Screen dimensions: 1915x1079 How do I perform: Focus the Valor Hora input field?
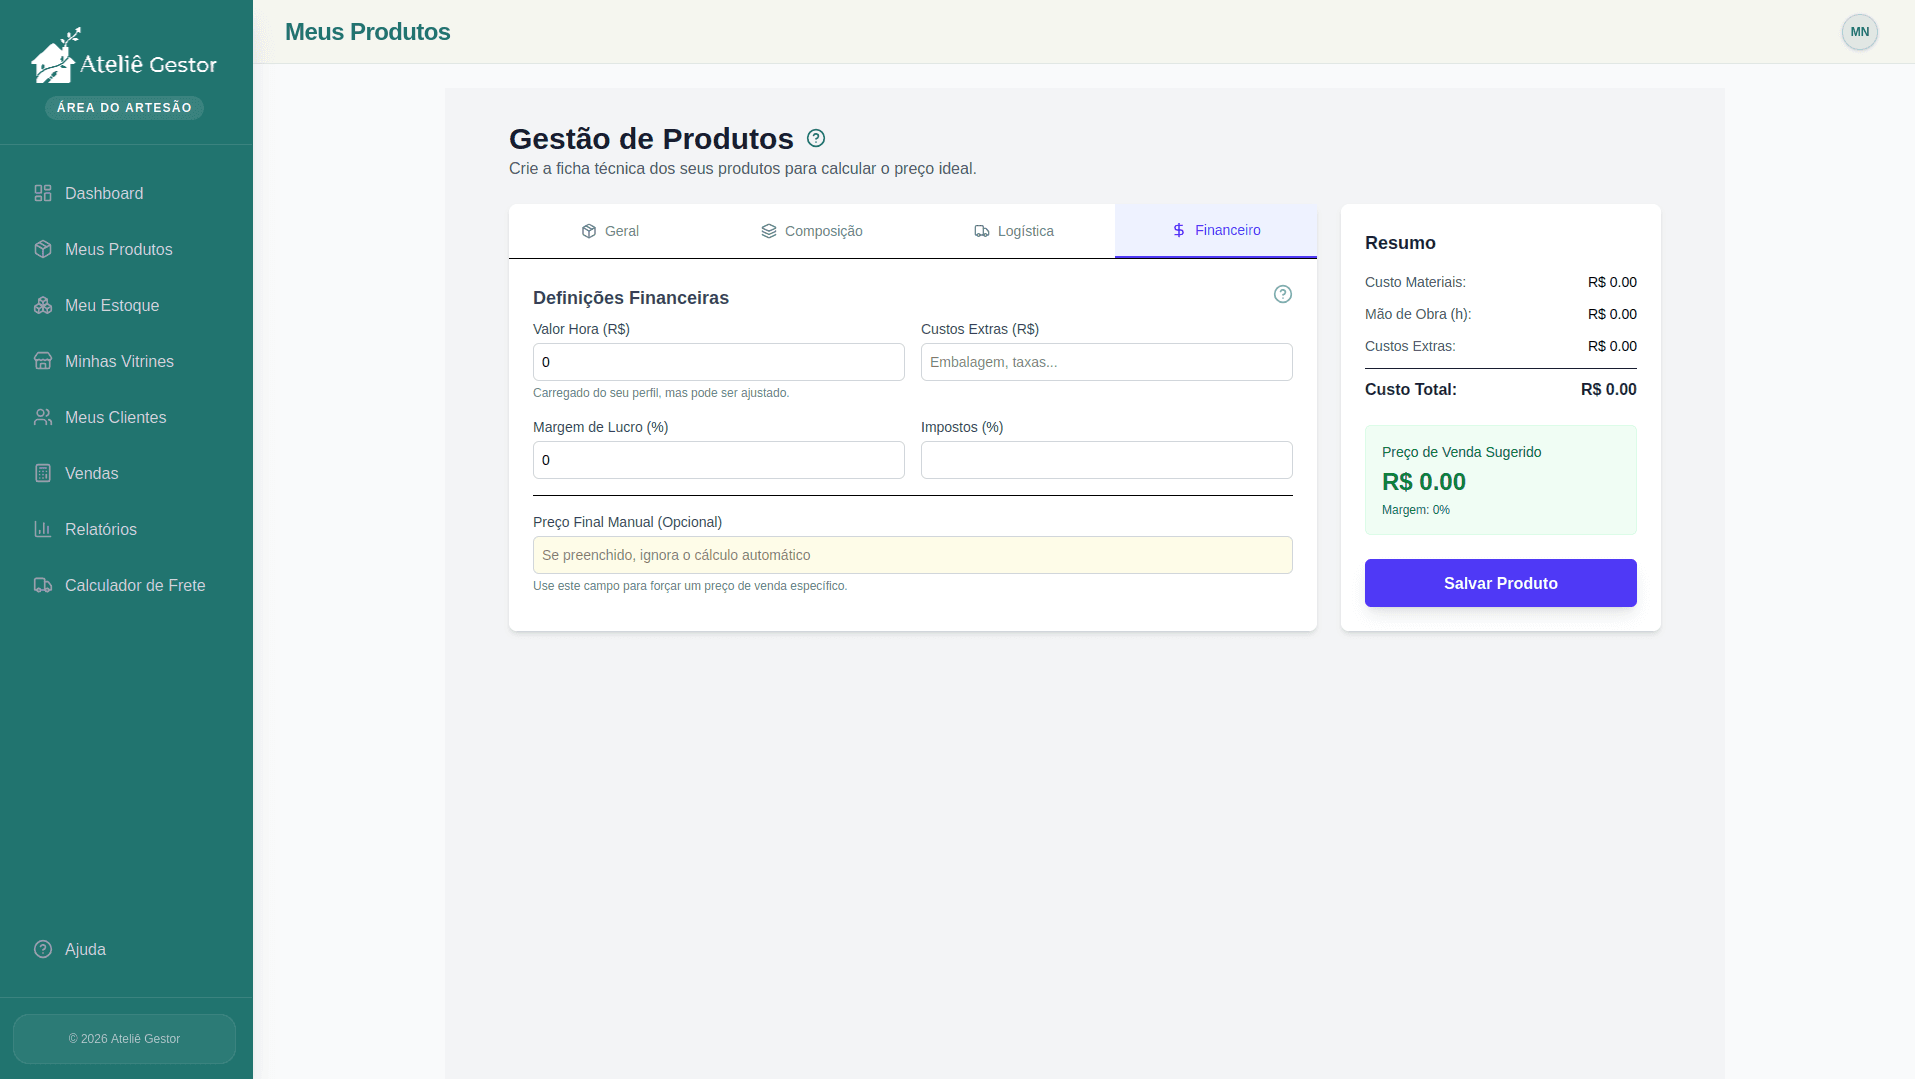pyautogui.click(x=718, y=361)
